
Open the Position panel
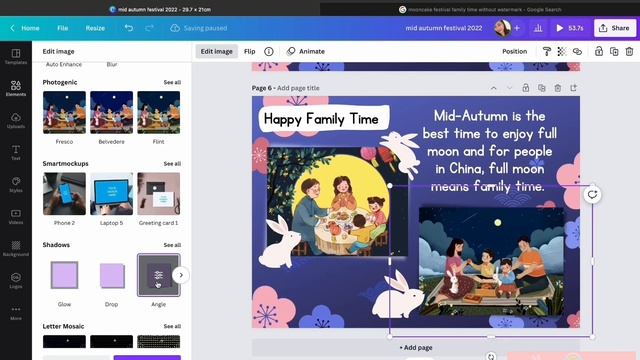514,51
